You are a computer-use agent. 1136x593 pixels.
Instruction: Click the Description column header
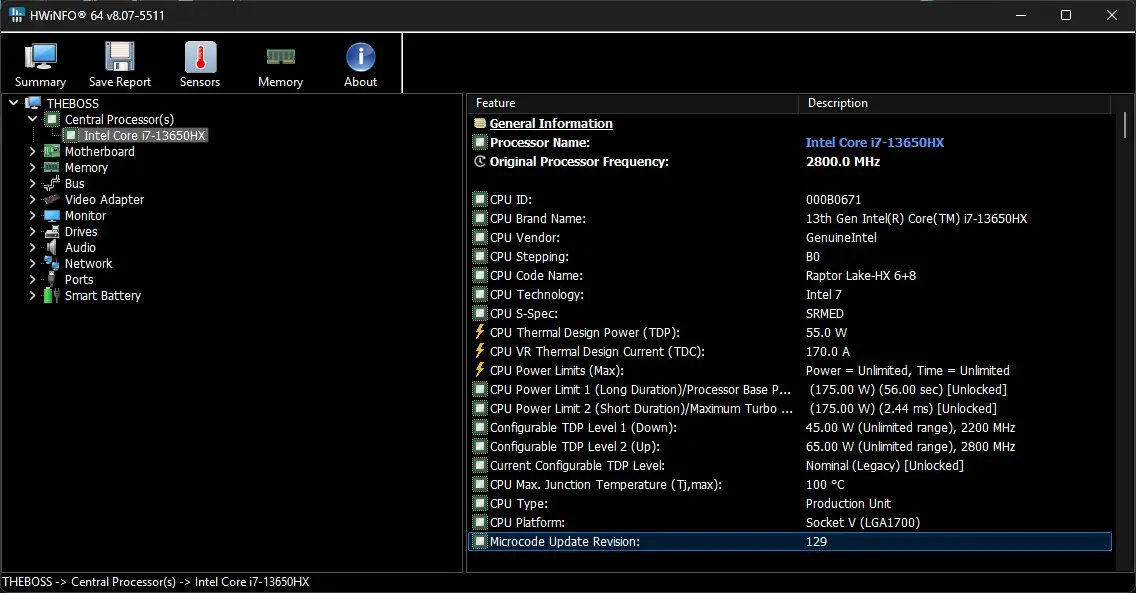pos(954,103)
